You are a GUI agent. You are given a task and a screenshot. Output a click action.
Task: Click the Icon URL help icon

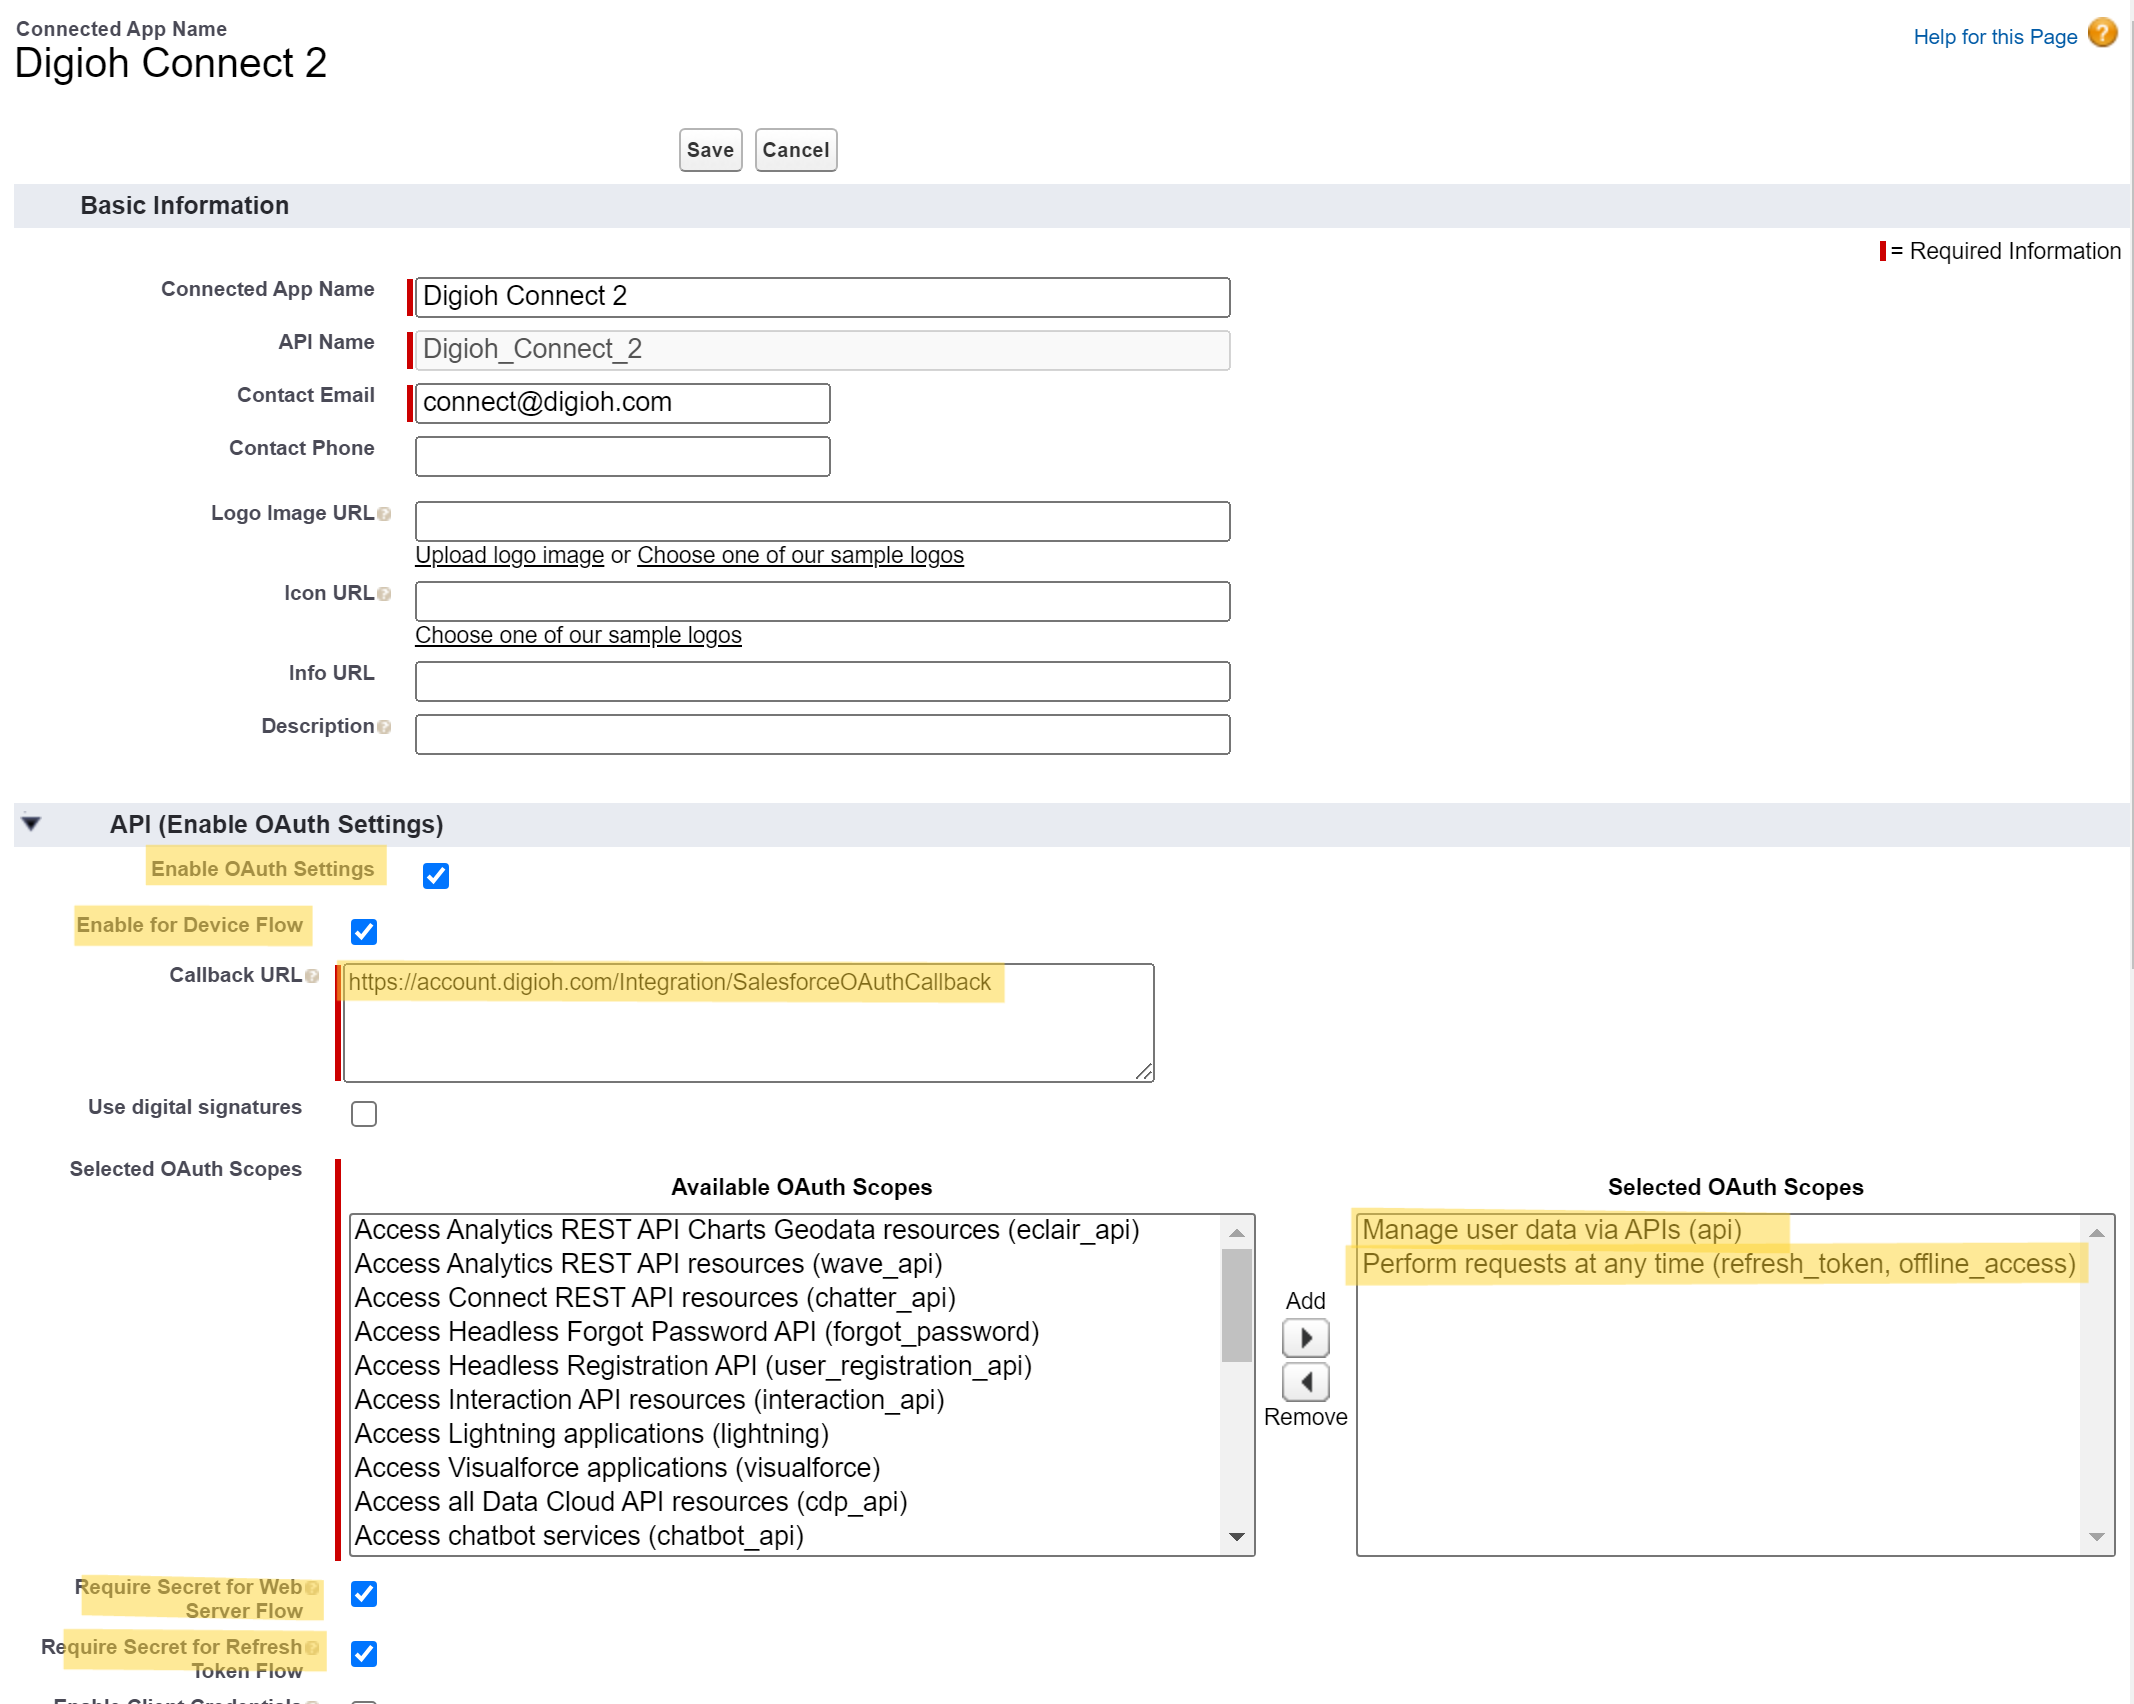click(x=386, y=593)
